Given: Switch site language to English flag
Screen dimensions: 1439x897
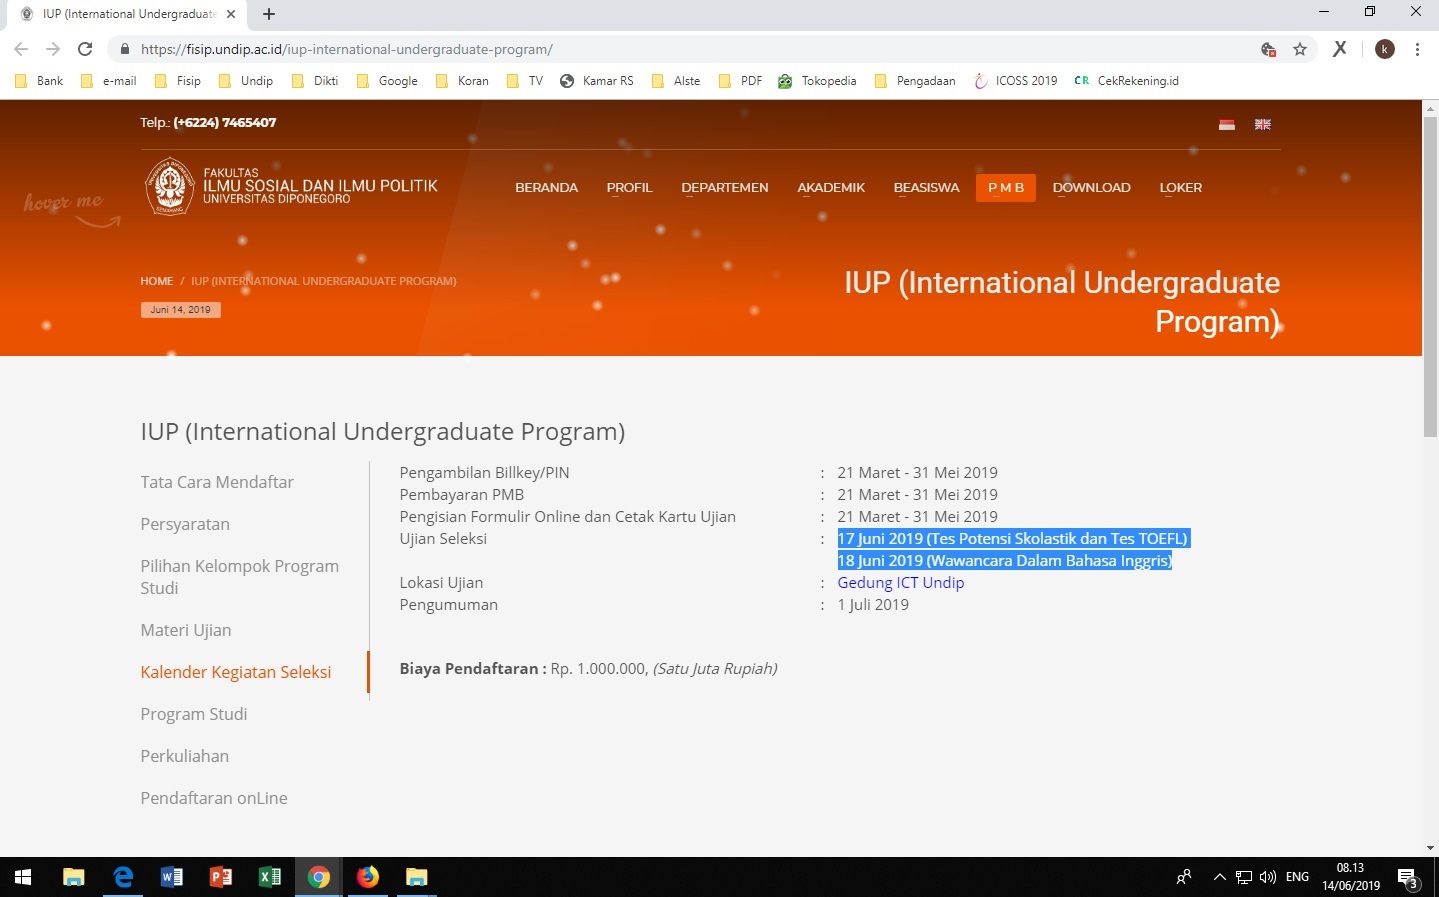Looking at the screenshot, I should click(1263, 125).
